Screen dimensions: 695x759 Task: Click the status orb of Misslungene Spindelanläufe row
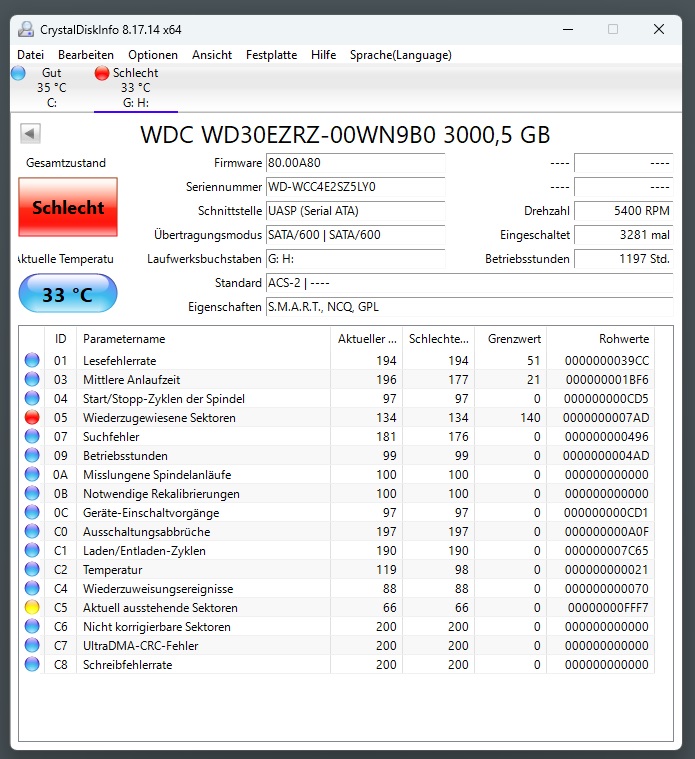click(32, 475)
